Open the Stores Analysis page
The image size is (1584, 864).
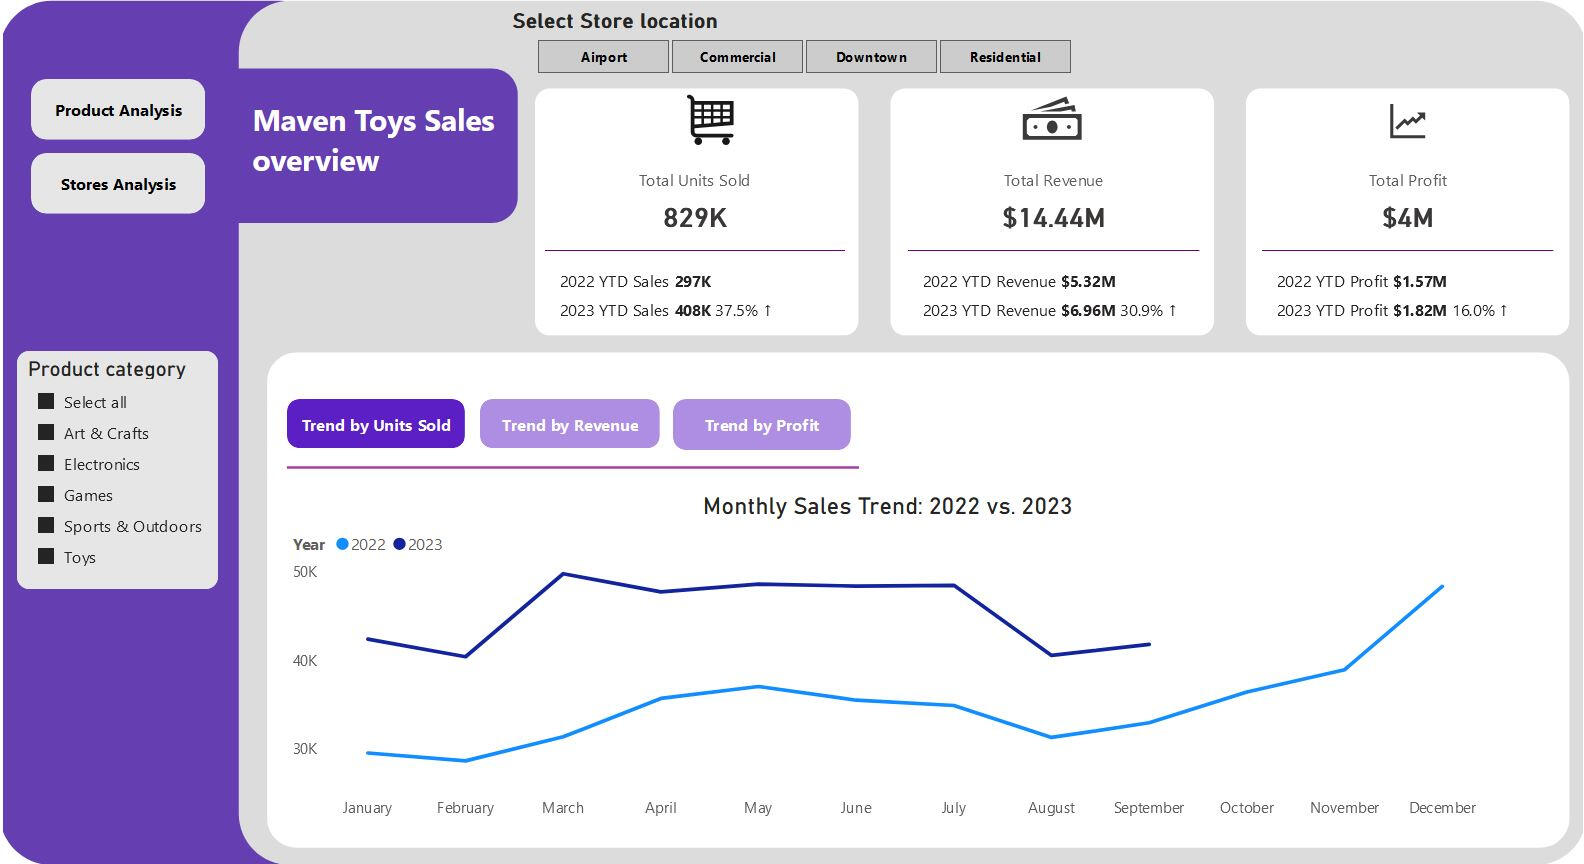point(118,184)
